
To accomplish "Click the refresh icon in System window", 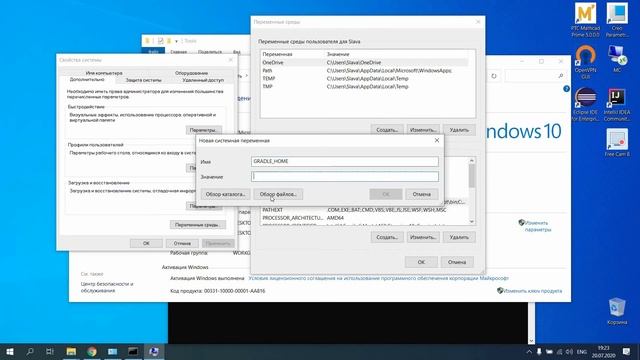I will (x=494, y=76).
